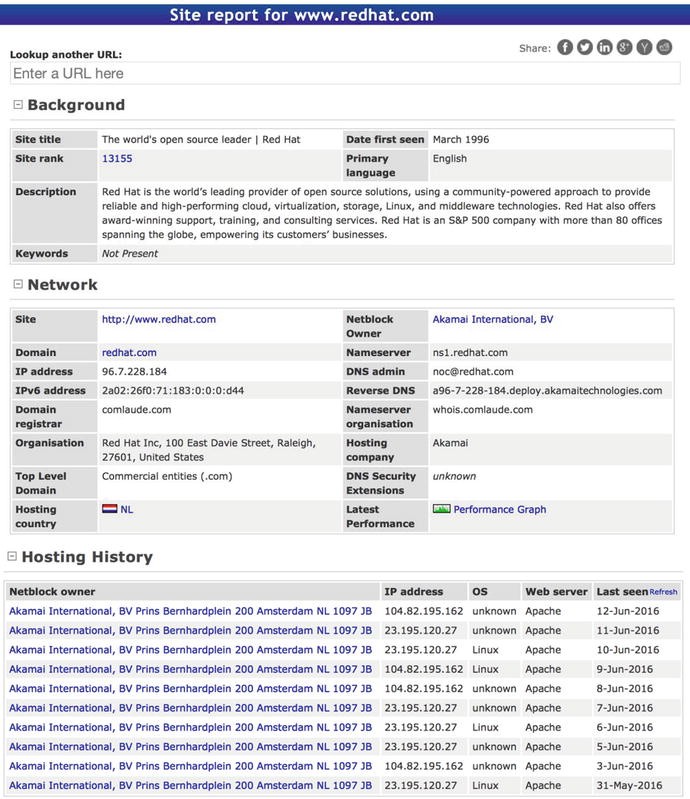690x799 pixels.
Task: Click the IP address value 96.7.228.184
Action: coord(135,371)
